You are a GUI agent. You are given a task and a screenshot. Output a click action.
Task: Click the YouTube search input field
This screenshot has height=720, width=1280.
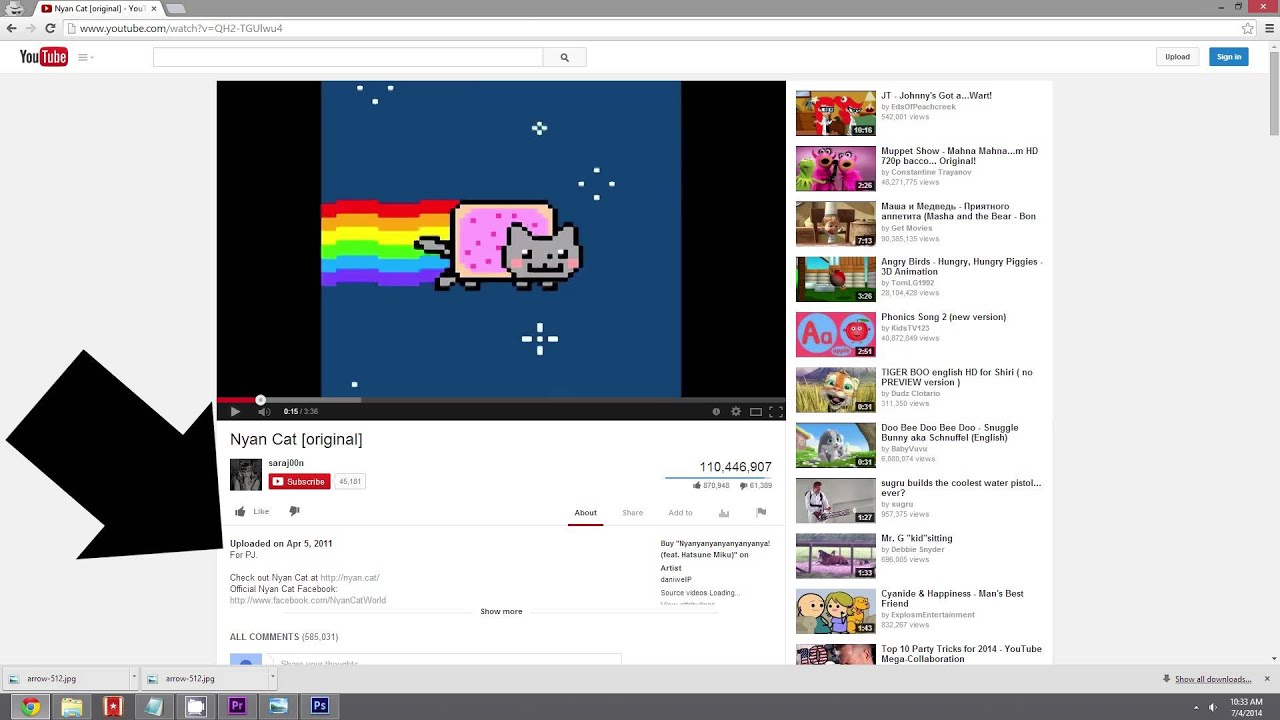point(348,57)
